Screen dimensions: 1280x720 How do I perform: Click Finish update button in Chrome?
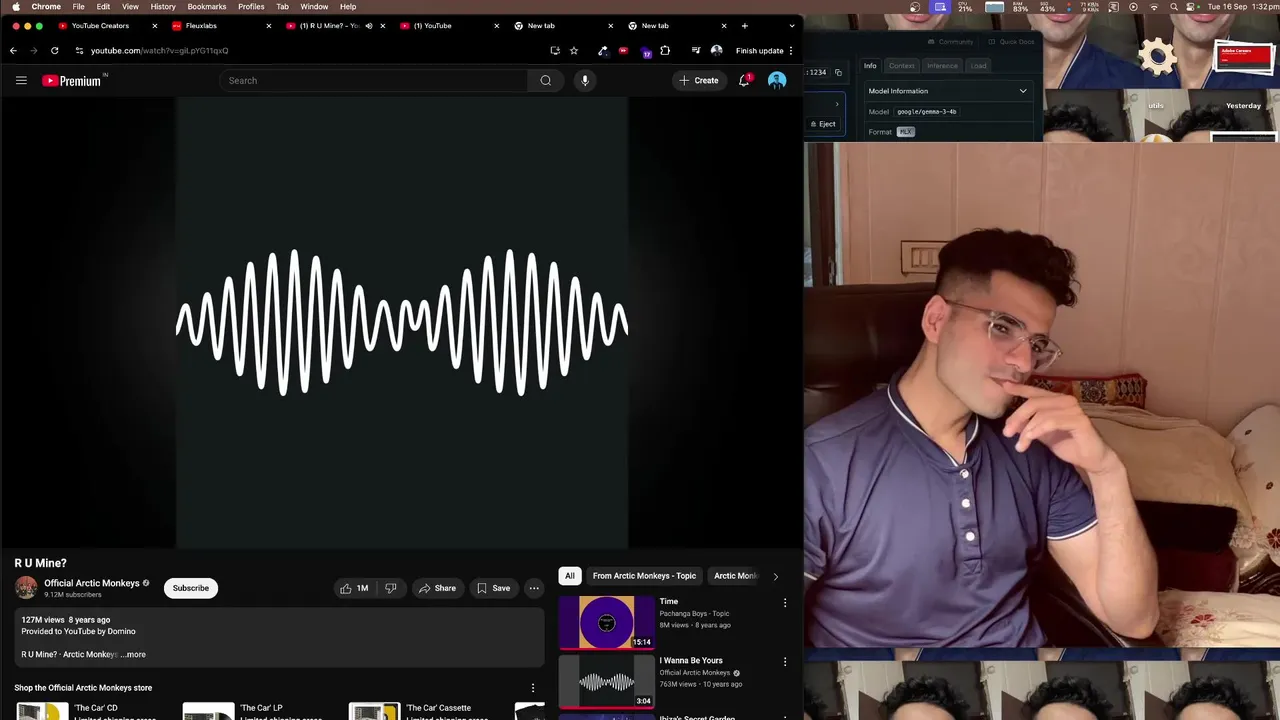coord(760,50)
